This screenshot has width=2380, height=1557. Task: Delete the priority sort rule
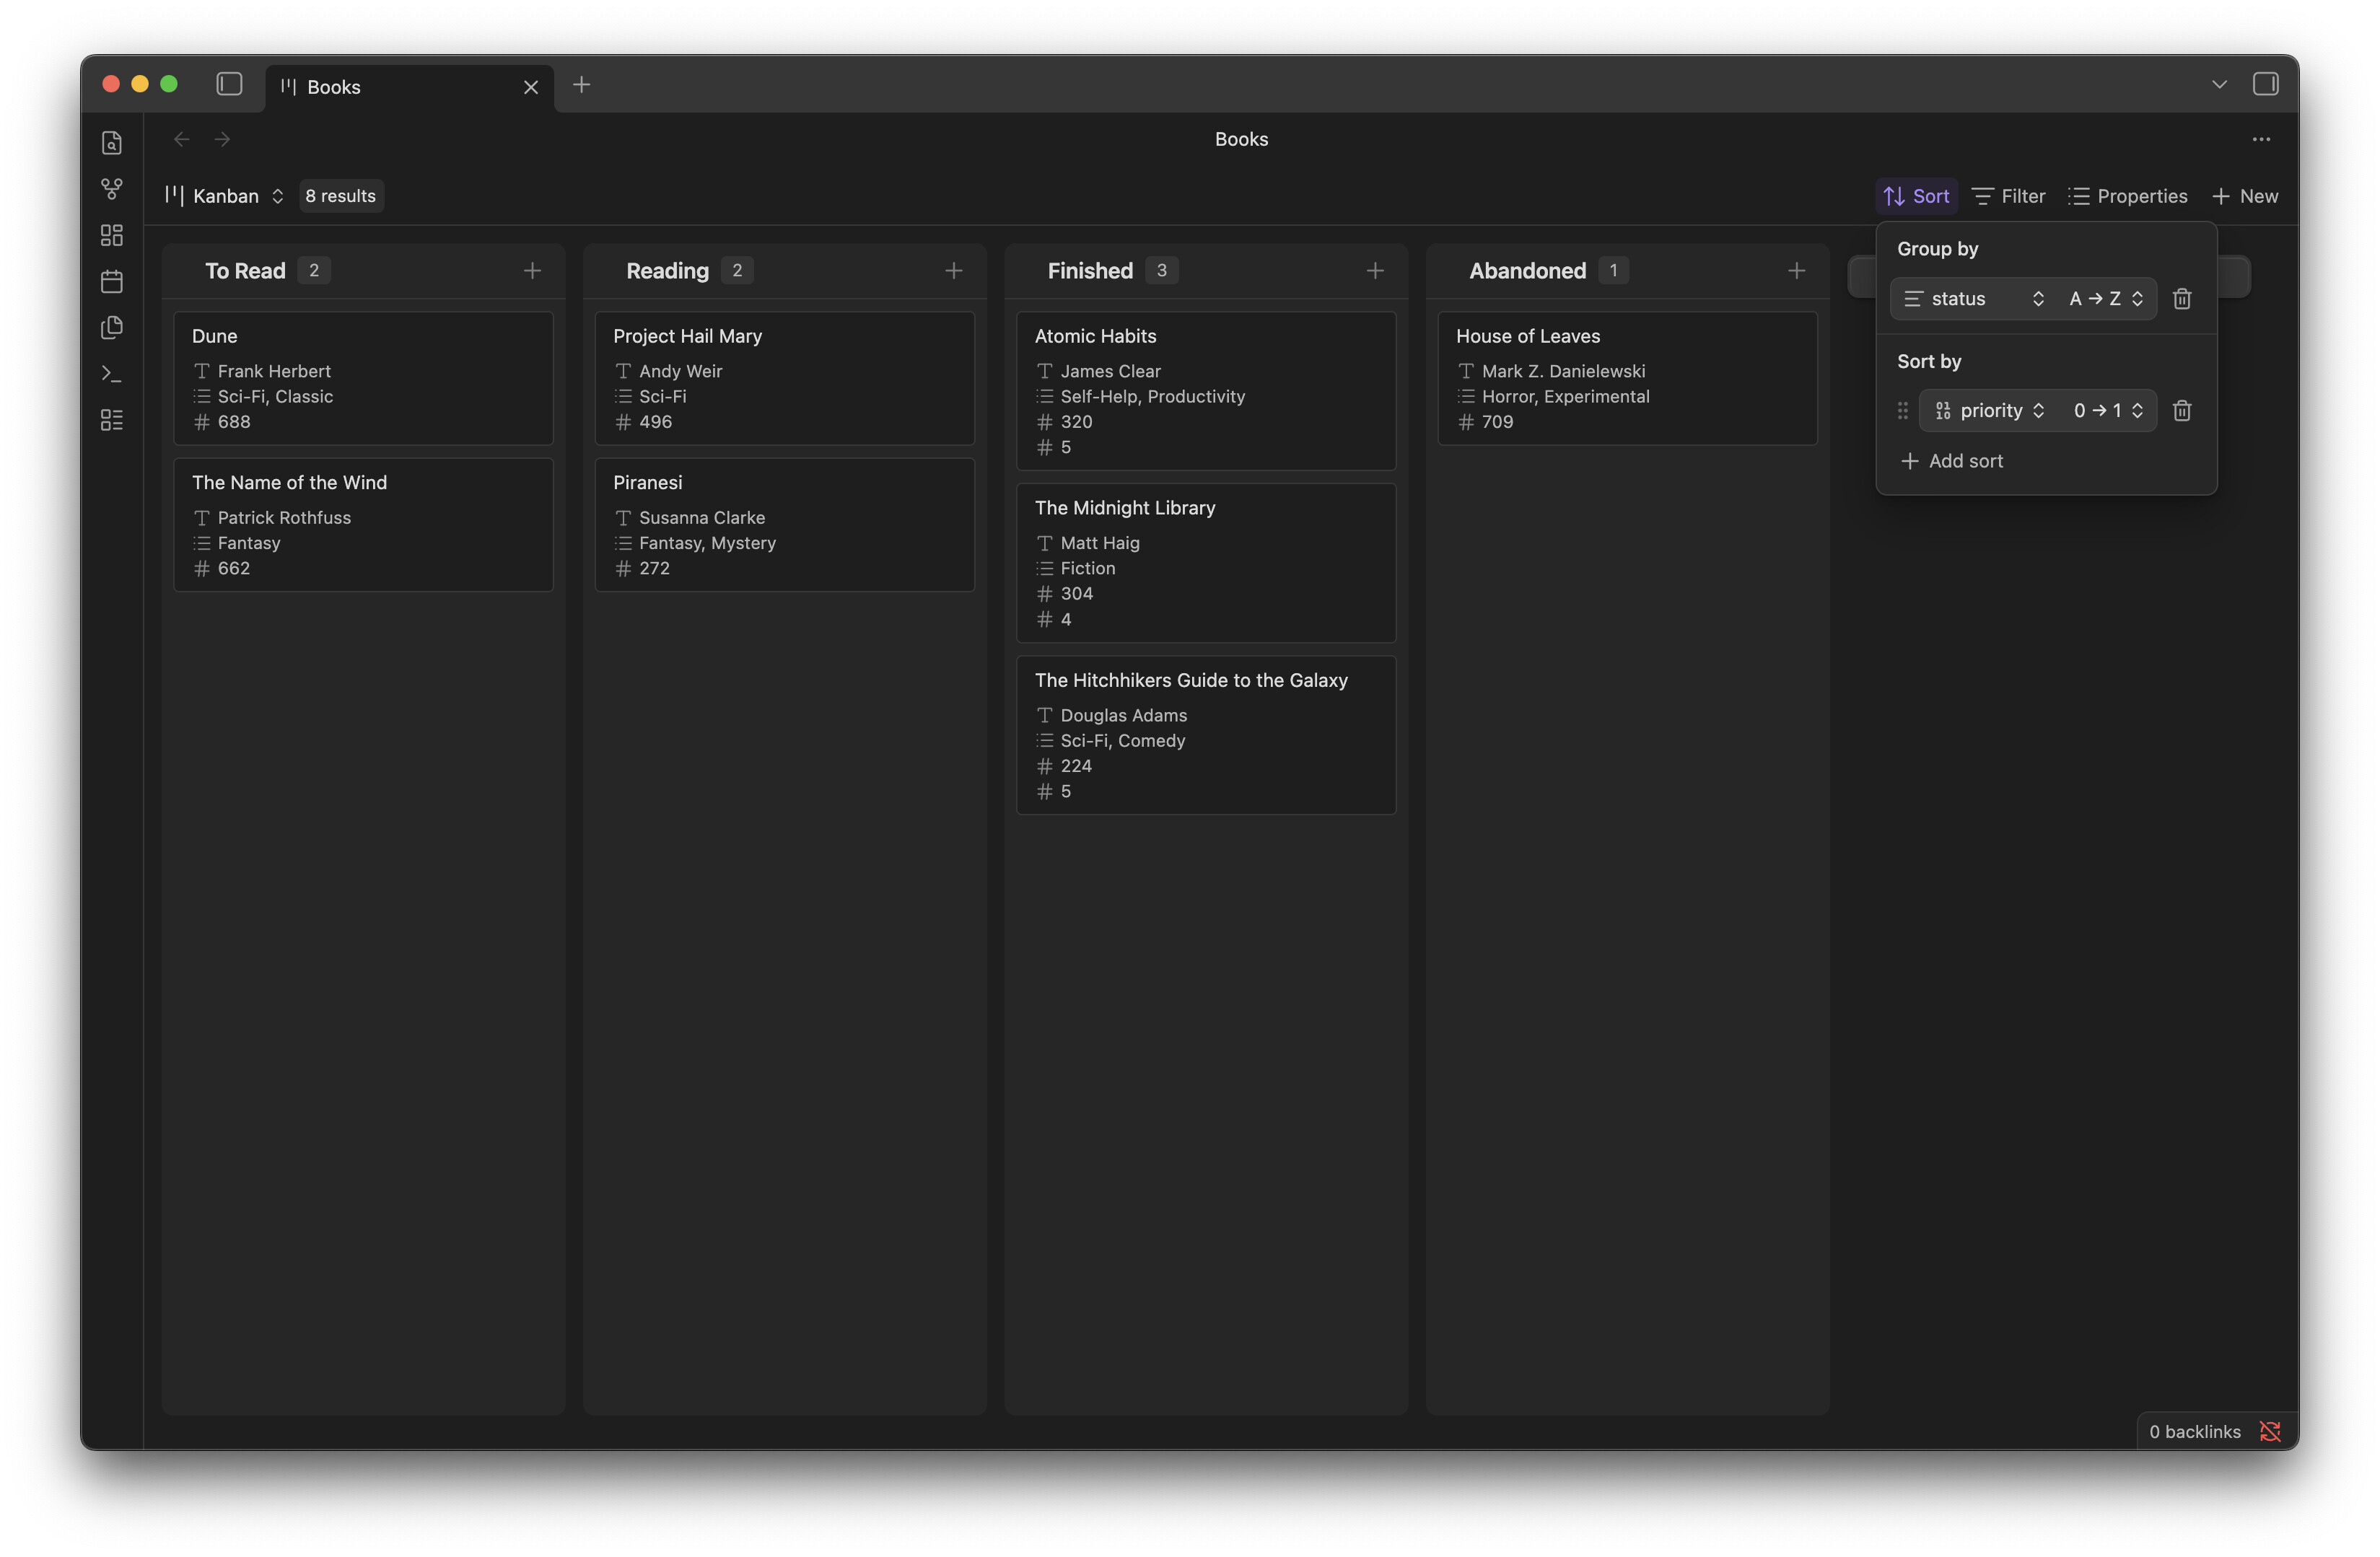pos(2182,411)
